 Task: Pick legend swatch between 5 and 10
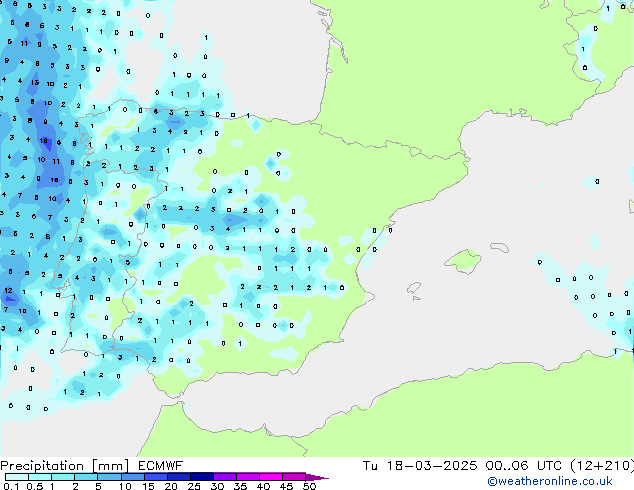tap(110, 477)
